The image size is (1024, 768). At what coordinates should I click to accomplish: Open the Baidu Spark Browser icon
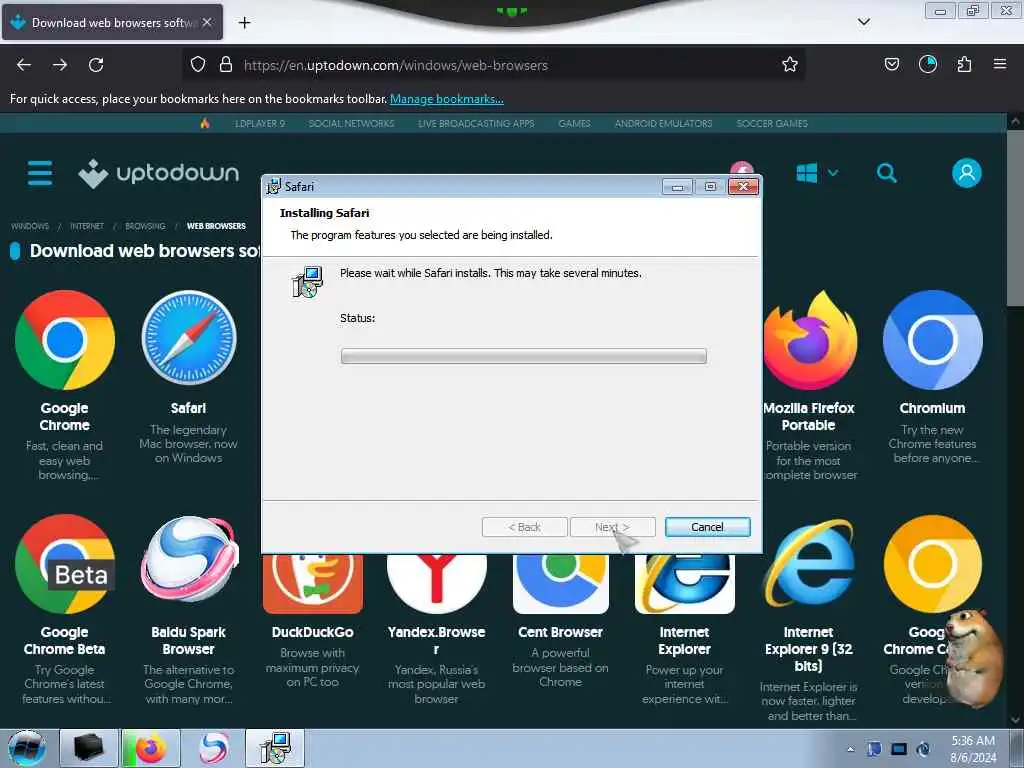pos(189,559)
